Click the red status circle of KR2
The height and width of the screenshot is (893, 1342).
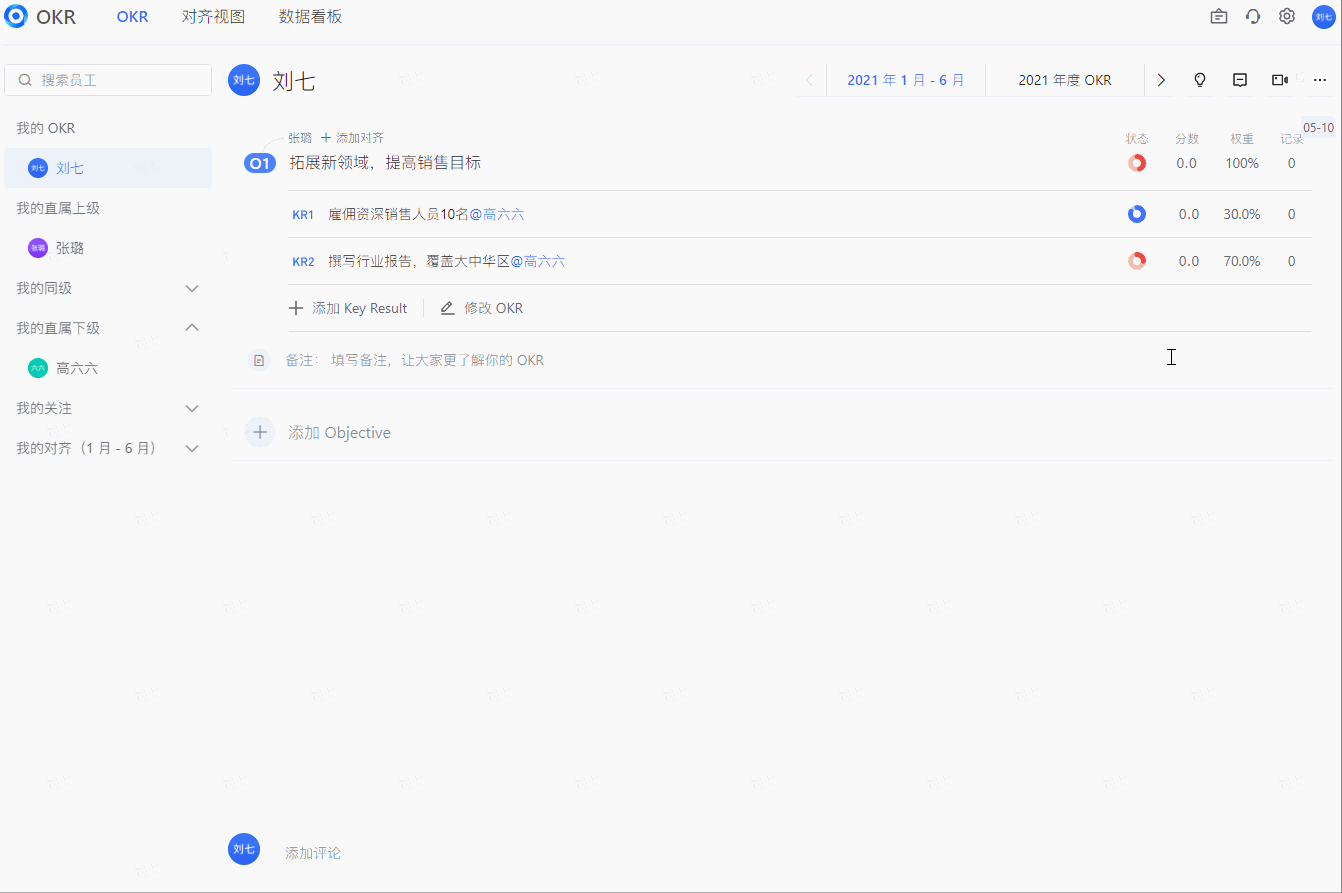click(x=1137, y=260)
